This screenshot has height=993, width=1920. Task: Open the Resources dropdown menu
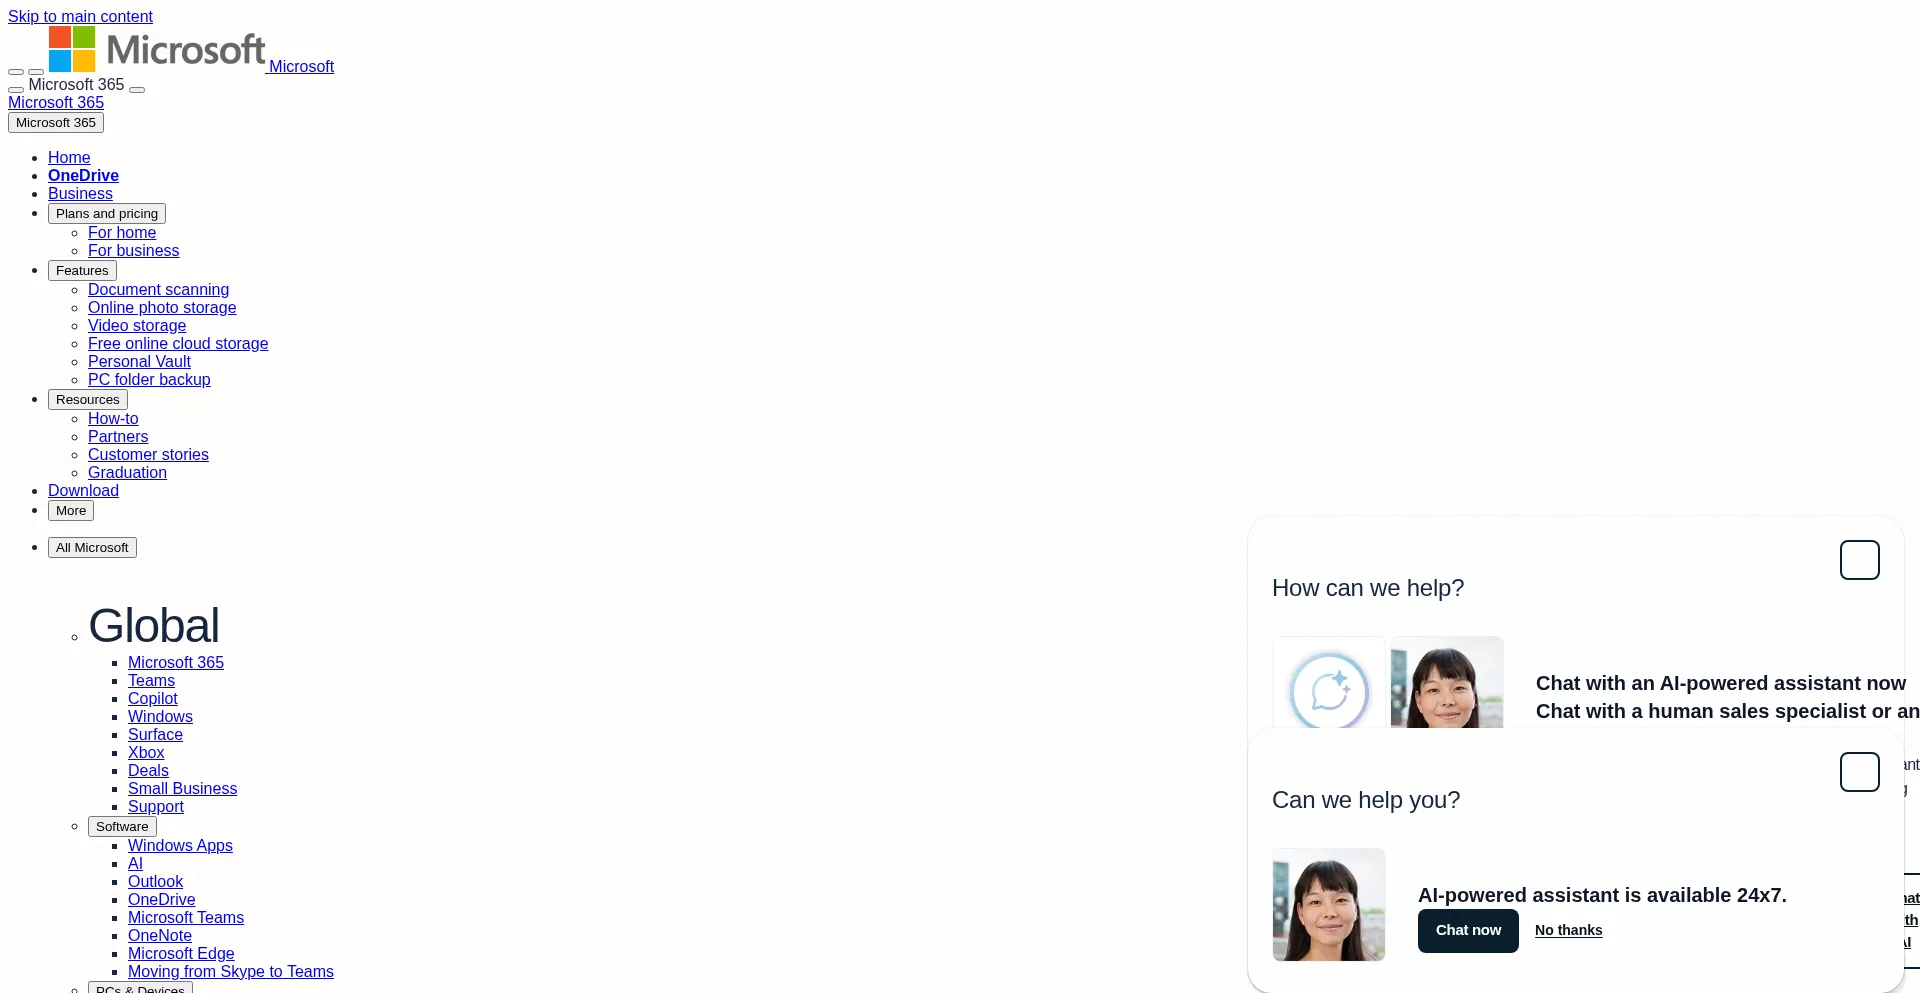pyautogui.click(x=88, y=400)
